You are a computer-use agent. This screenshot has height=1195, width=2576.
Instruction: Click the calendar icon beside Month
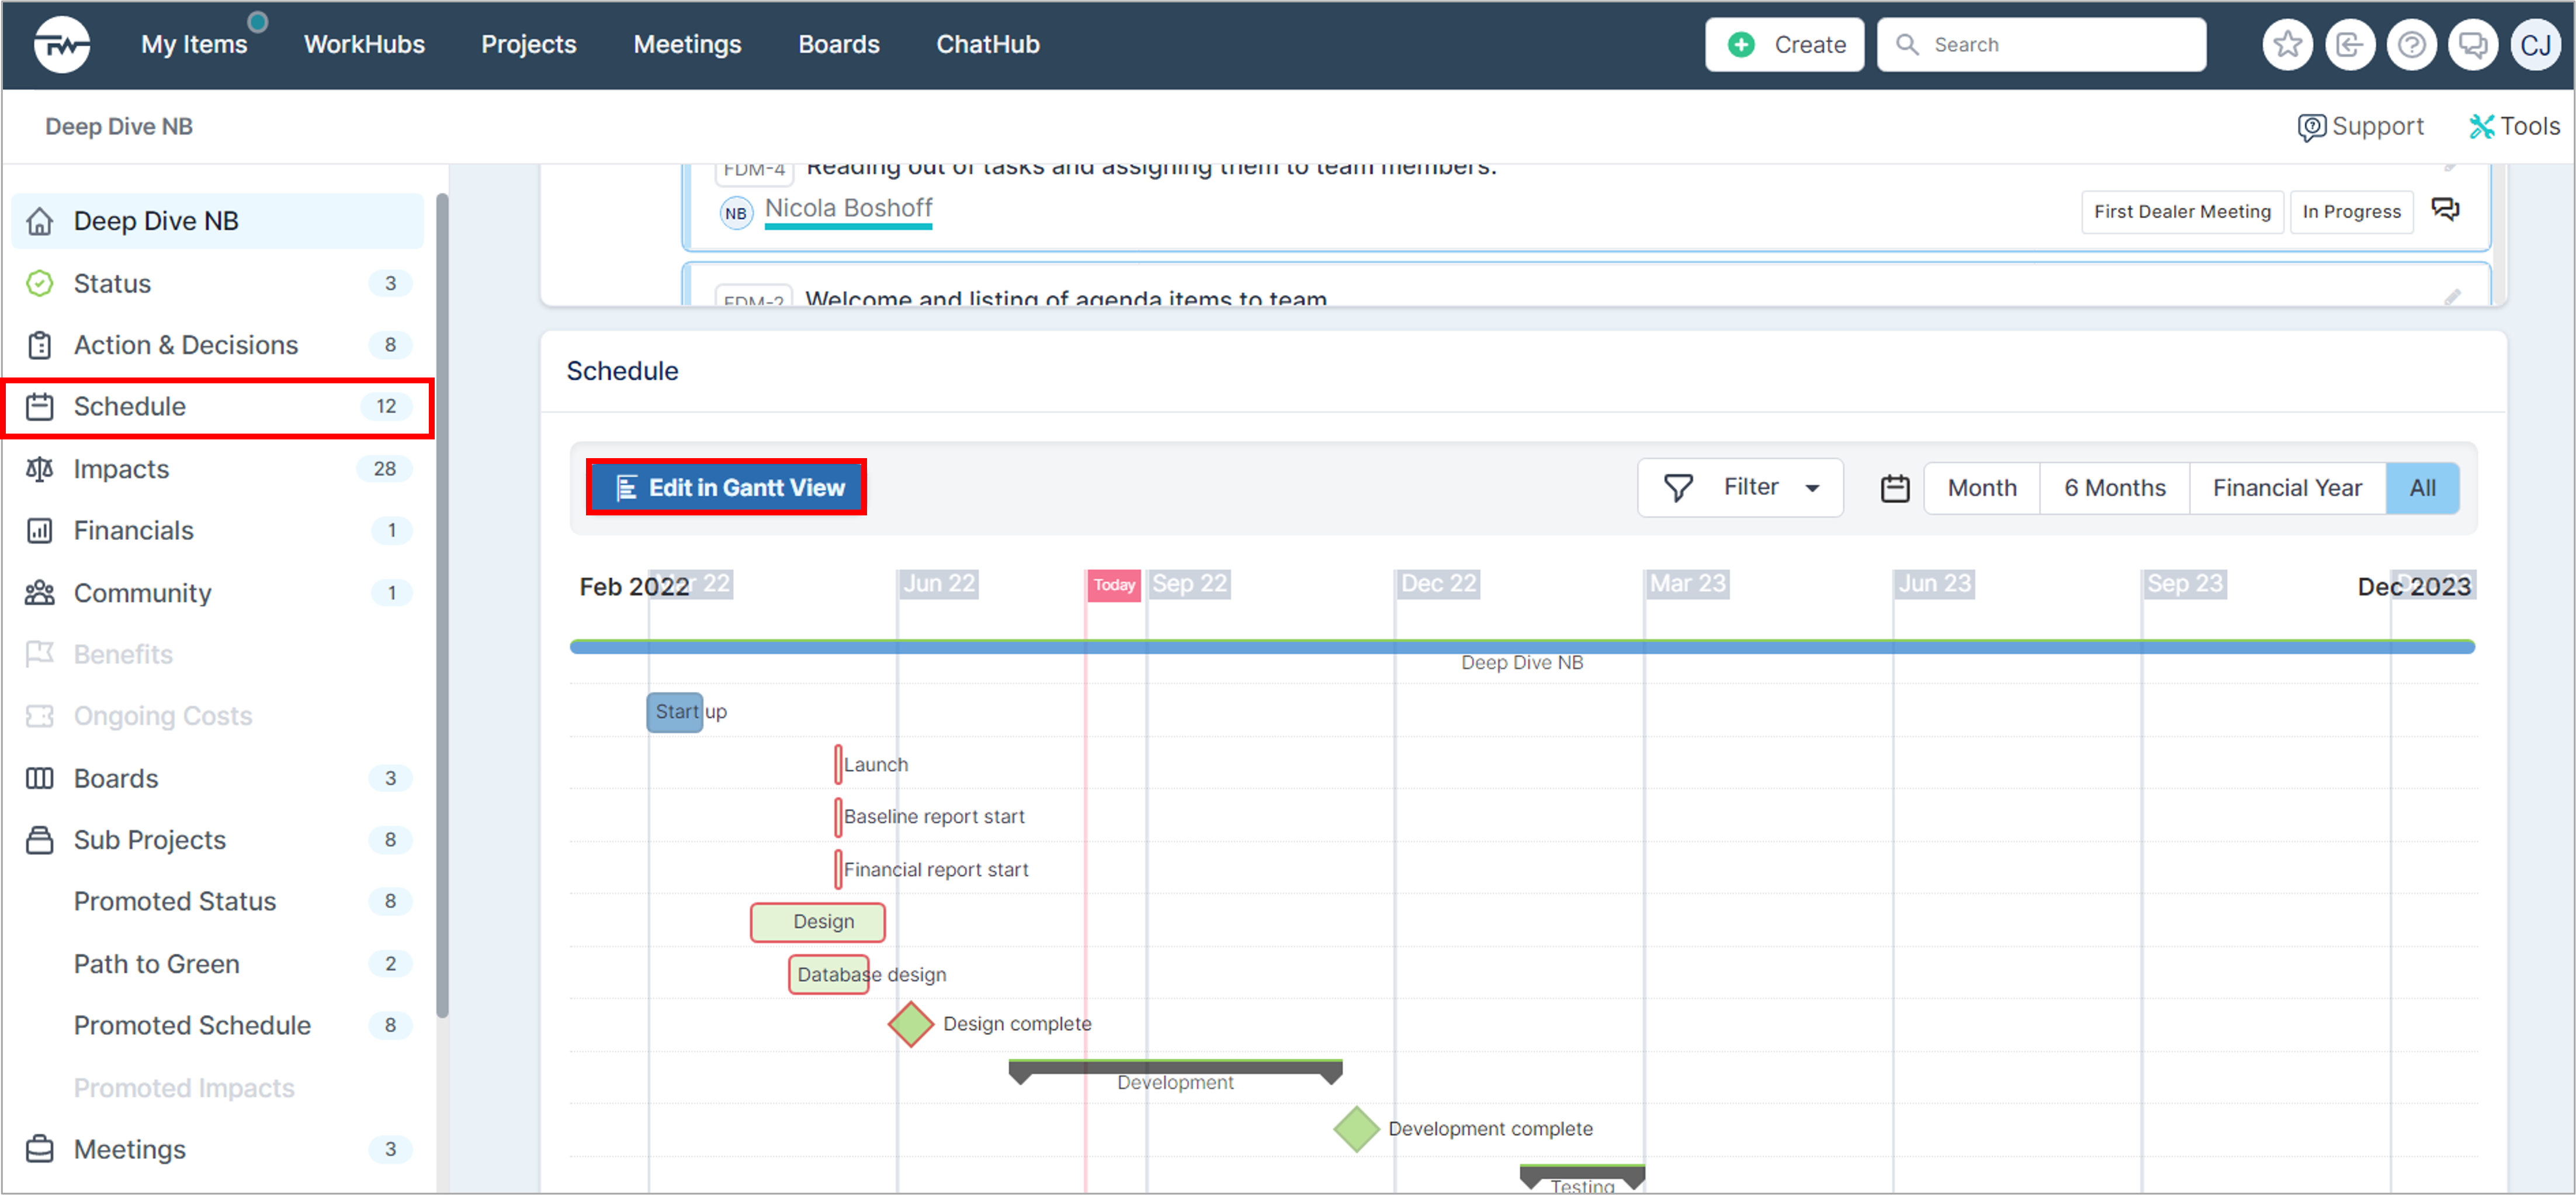tap(1894, 488)
